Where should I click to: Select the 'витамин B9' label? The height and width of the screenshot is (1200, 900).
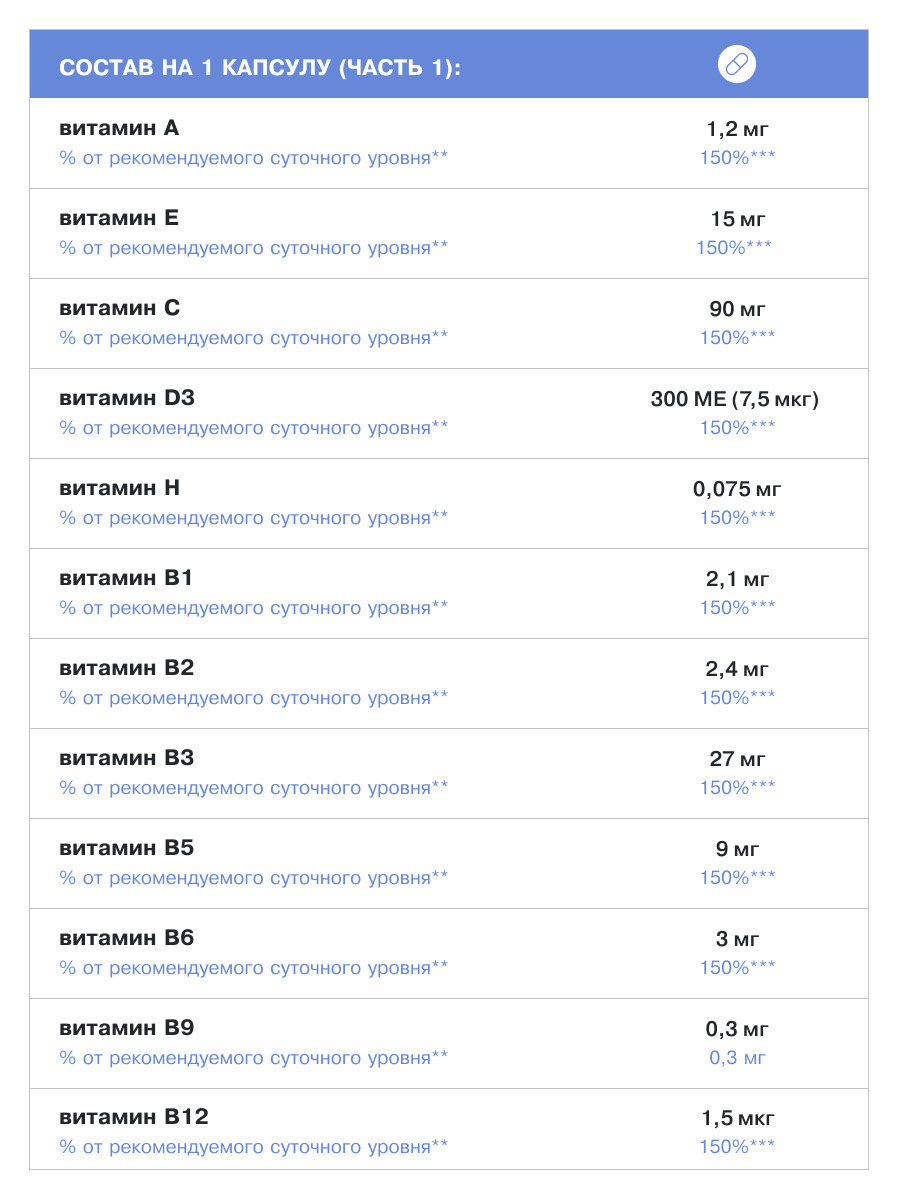[x=126, y=1028]
